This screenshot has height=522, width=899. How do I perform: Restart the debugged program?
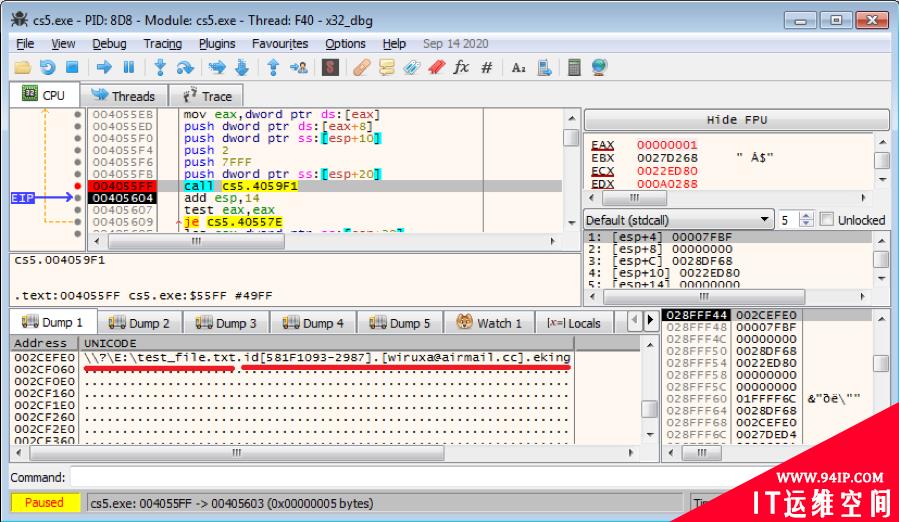point(48,68)
